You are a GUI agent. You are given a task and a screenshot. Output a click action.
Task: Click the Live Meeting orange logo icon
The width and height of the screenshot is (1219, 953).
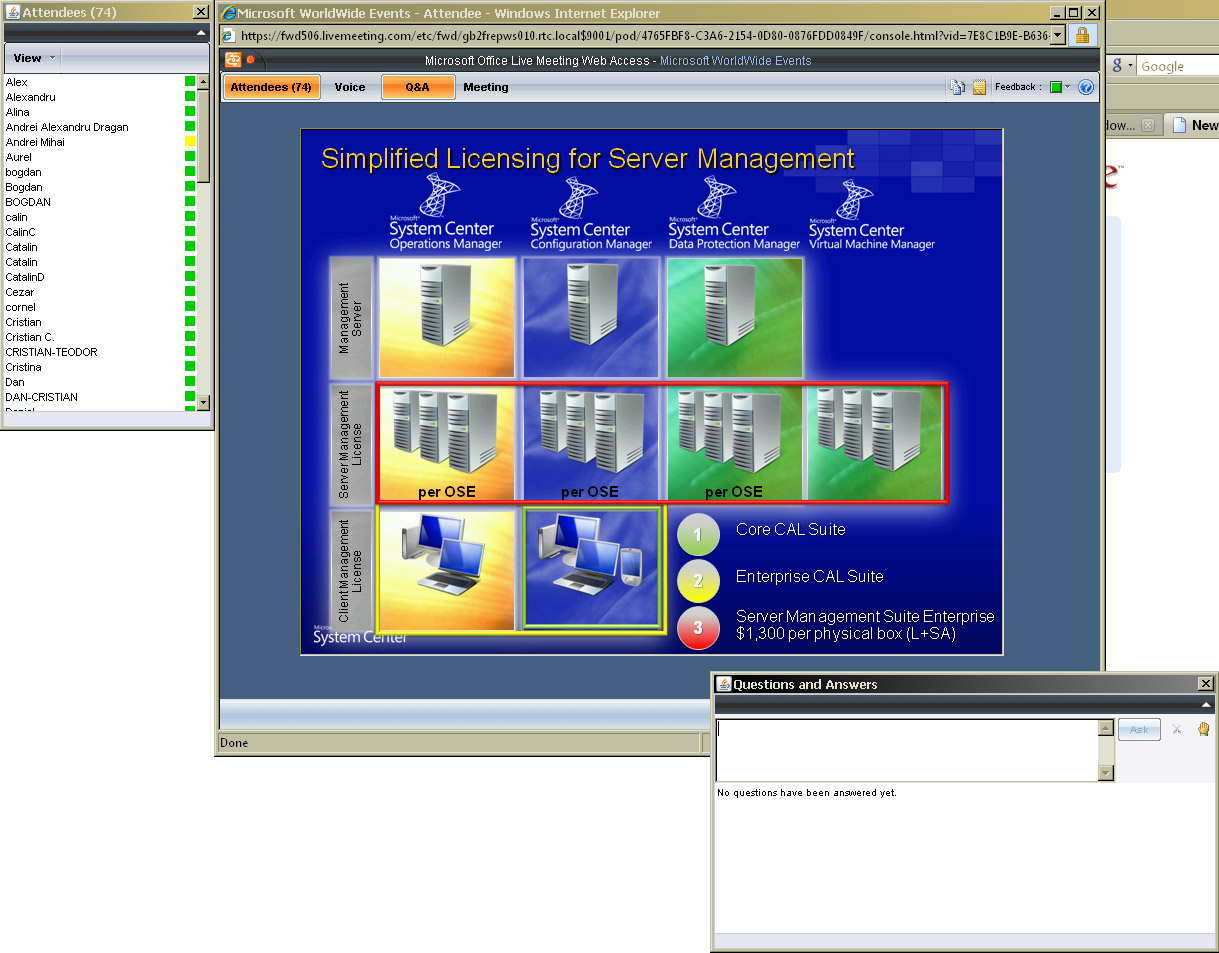[233, 60]
